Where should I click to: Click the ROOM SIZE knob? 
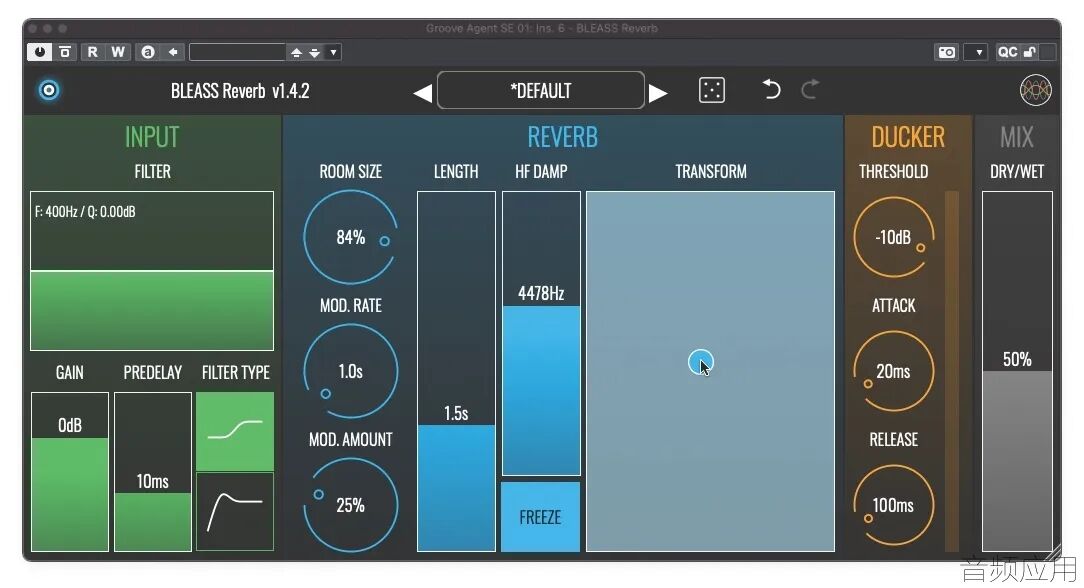pyautogui.click(x=351, y=237)
